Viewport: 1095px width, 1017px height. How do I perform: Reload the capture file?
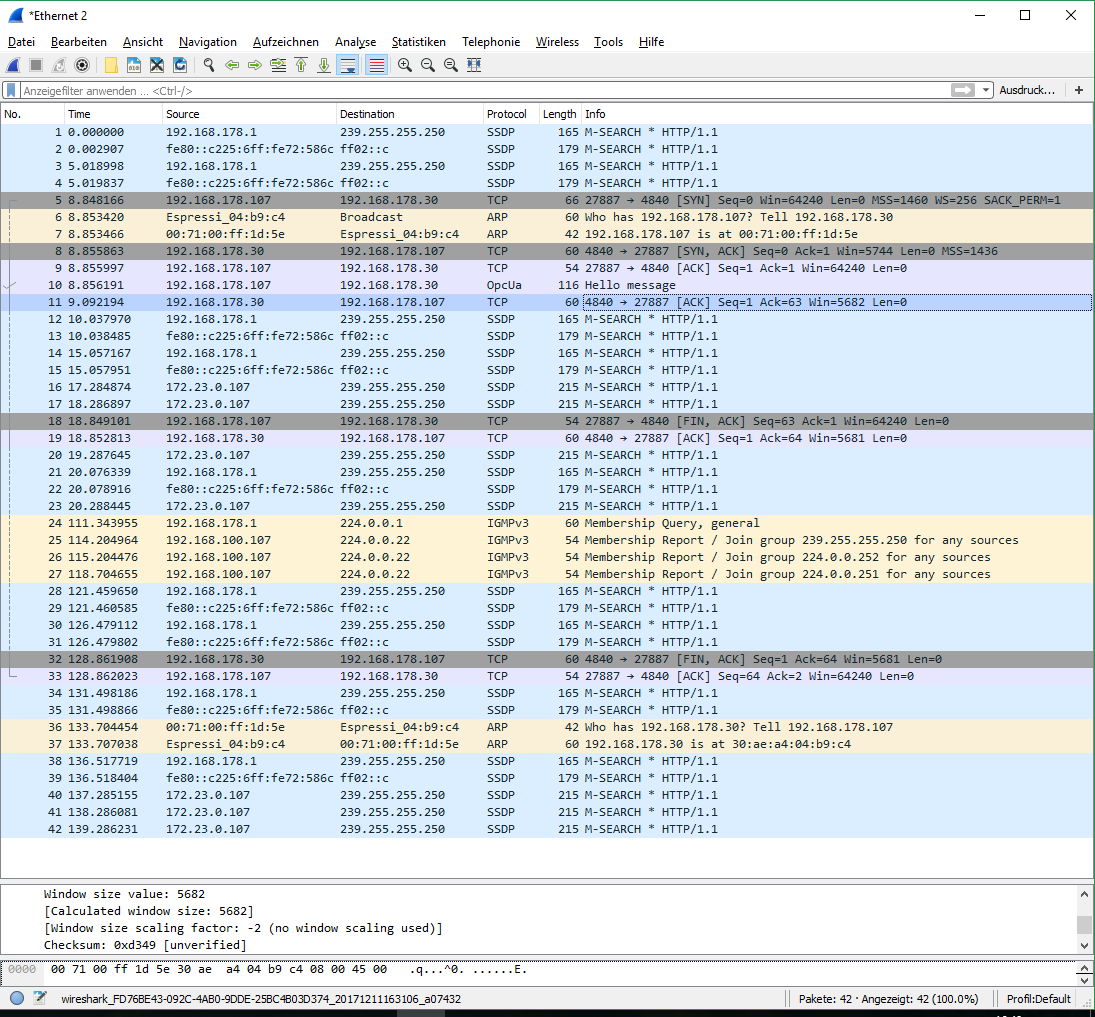(x=180, y=65)
